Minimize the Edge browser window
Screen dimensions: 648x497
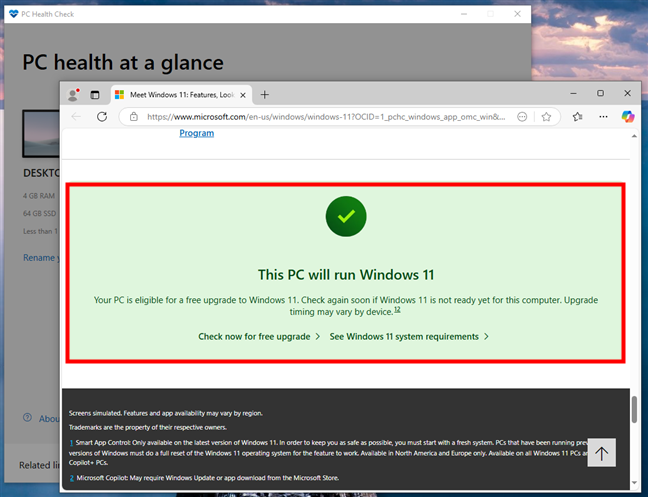573,93
